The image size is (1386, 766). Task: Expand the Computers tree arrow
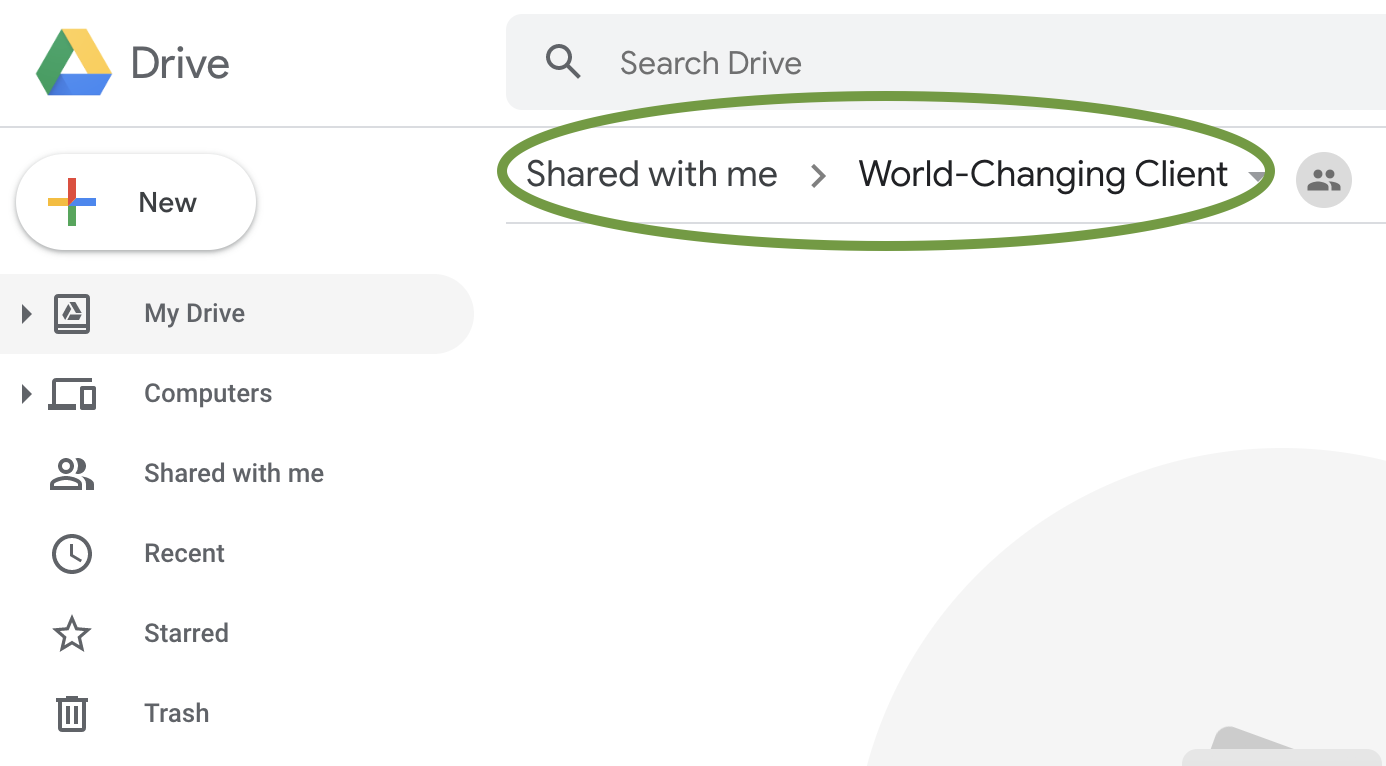[x=26, y=394]
